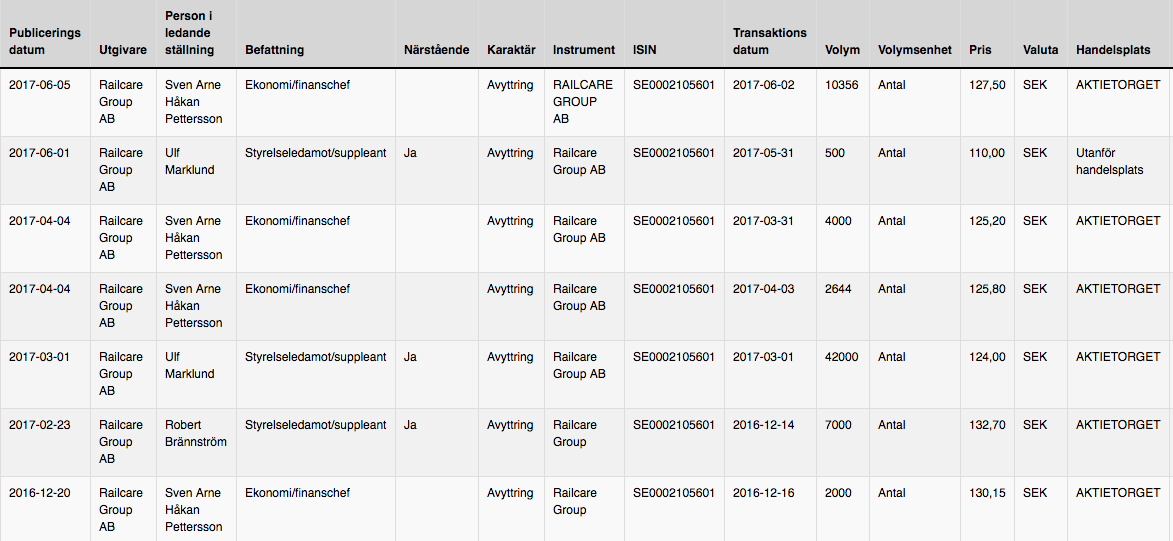Image resolution: width=1173 pixels, height=541 pixels.
Task: Select the publication date 2016-12-20 cell
Action: (x=45, y=509)
